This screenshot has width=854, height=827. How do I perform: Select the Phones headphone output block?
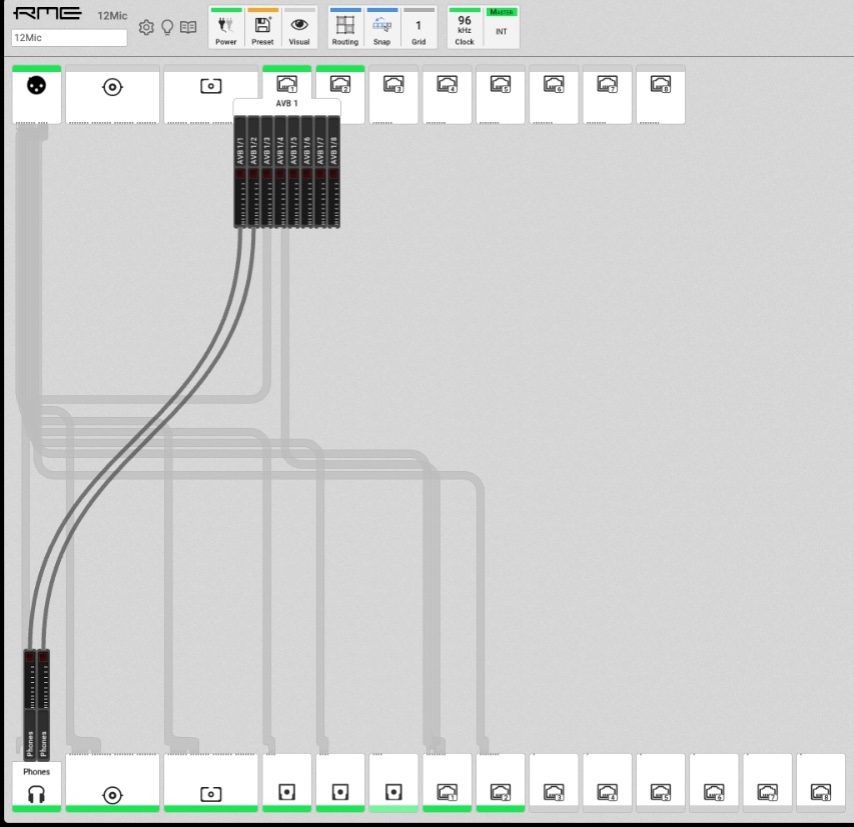(37, 784)
